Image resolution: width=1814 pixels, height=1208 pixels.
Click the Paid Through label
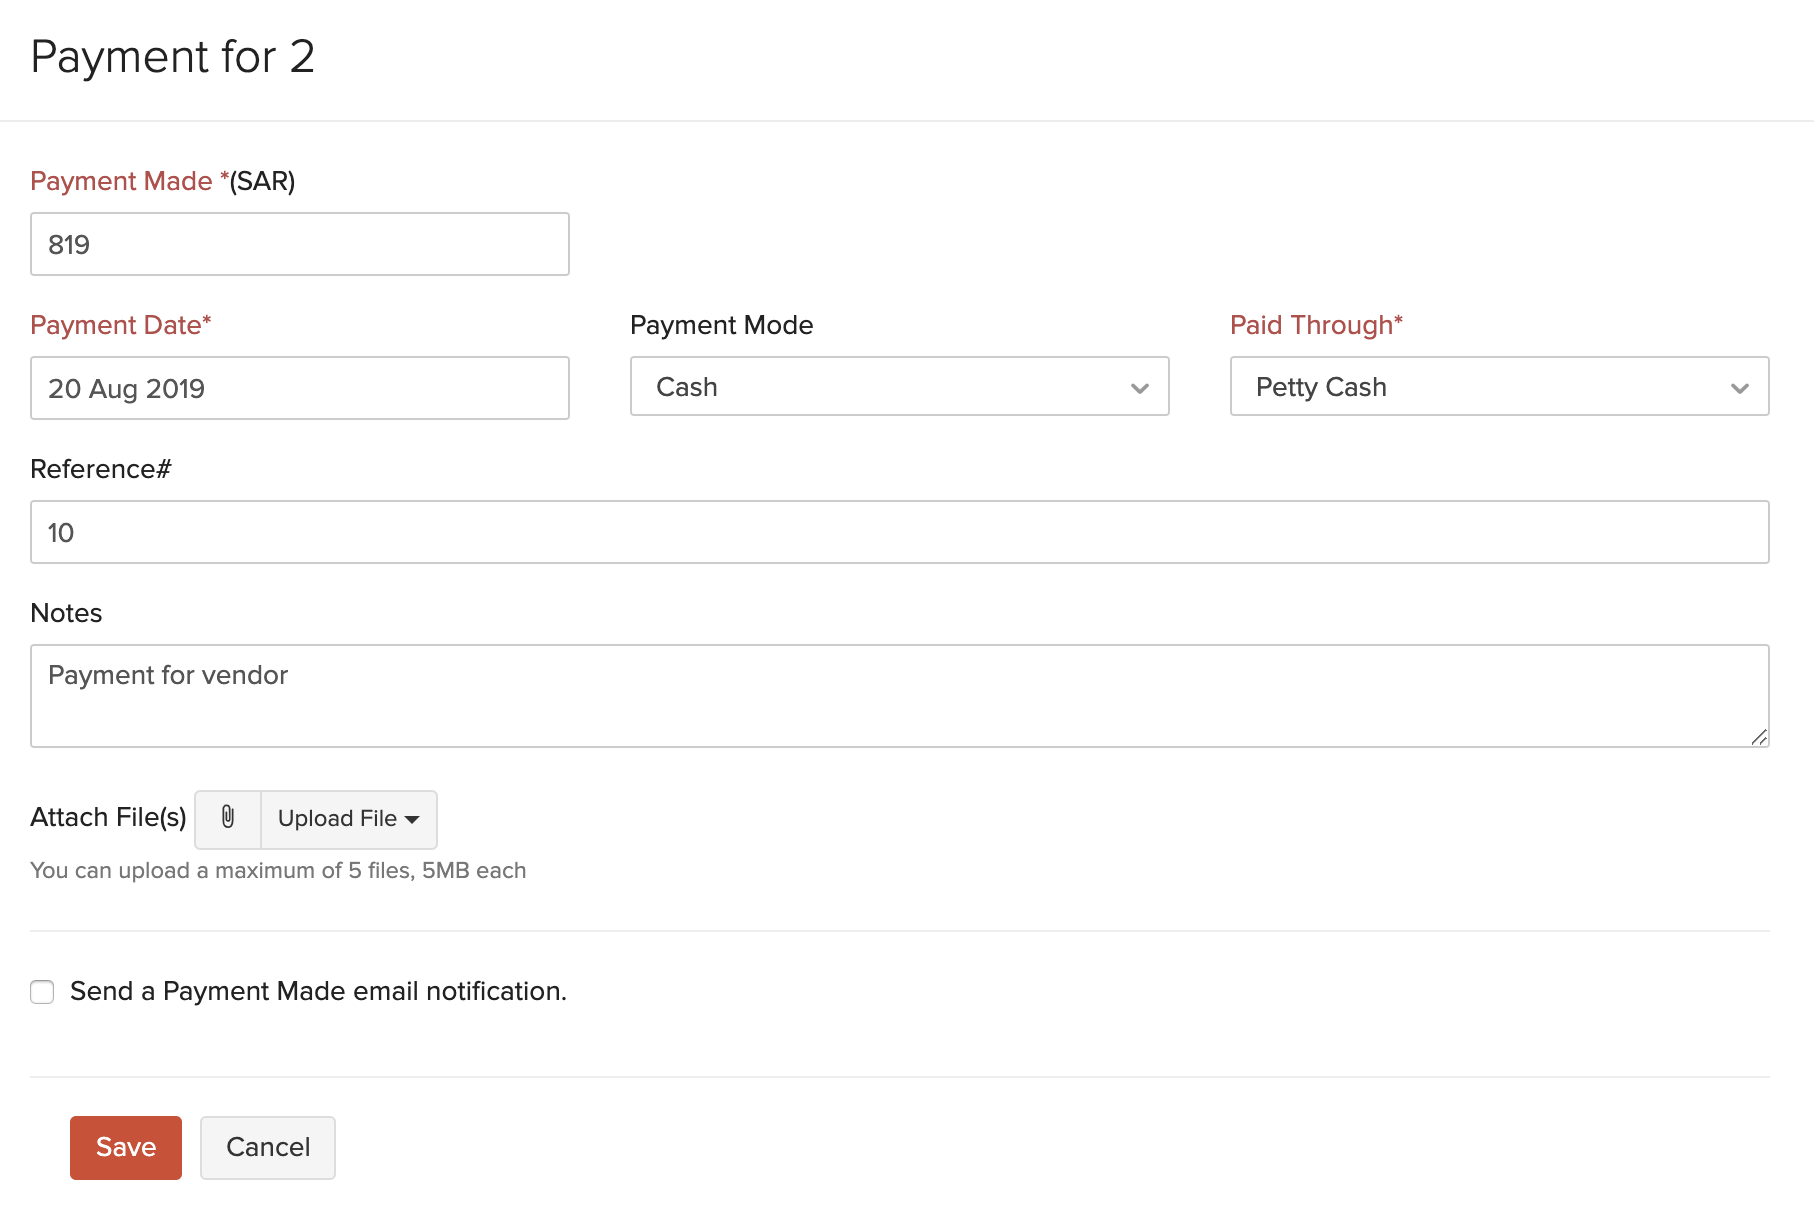[1314, 324]
